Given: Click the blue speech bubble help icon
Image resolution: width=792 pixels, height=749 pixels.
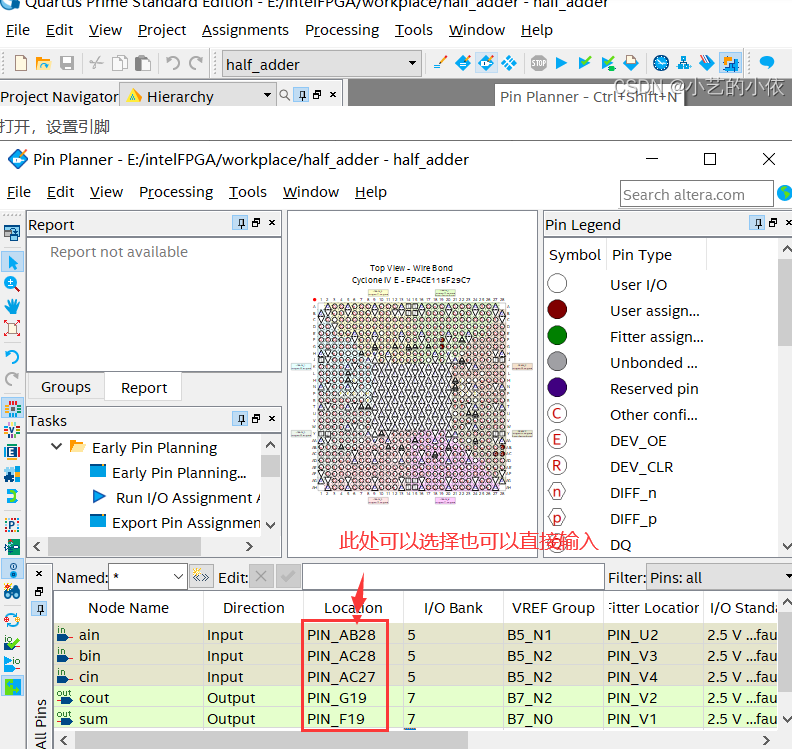Looking at the screenshot, I should (x=767, y=62).
